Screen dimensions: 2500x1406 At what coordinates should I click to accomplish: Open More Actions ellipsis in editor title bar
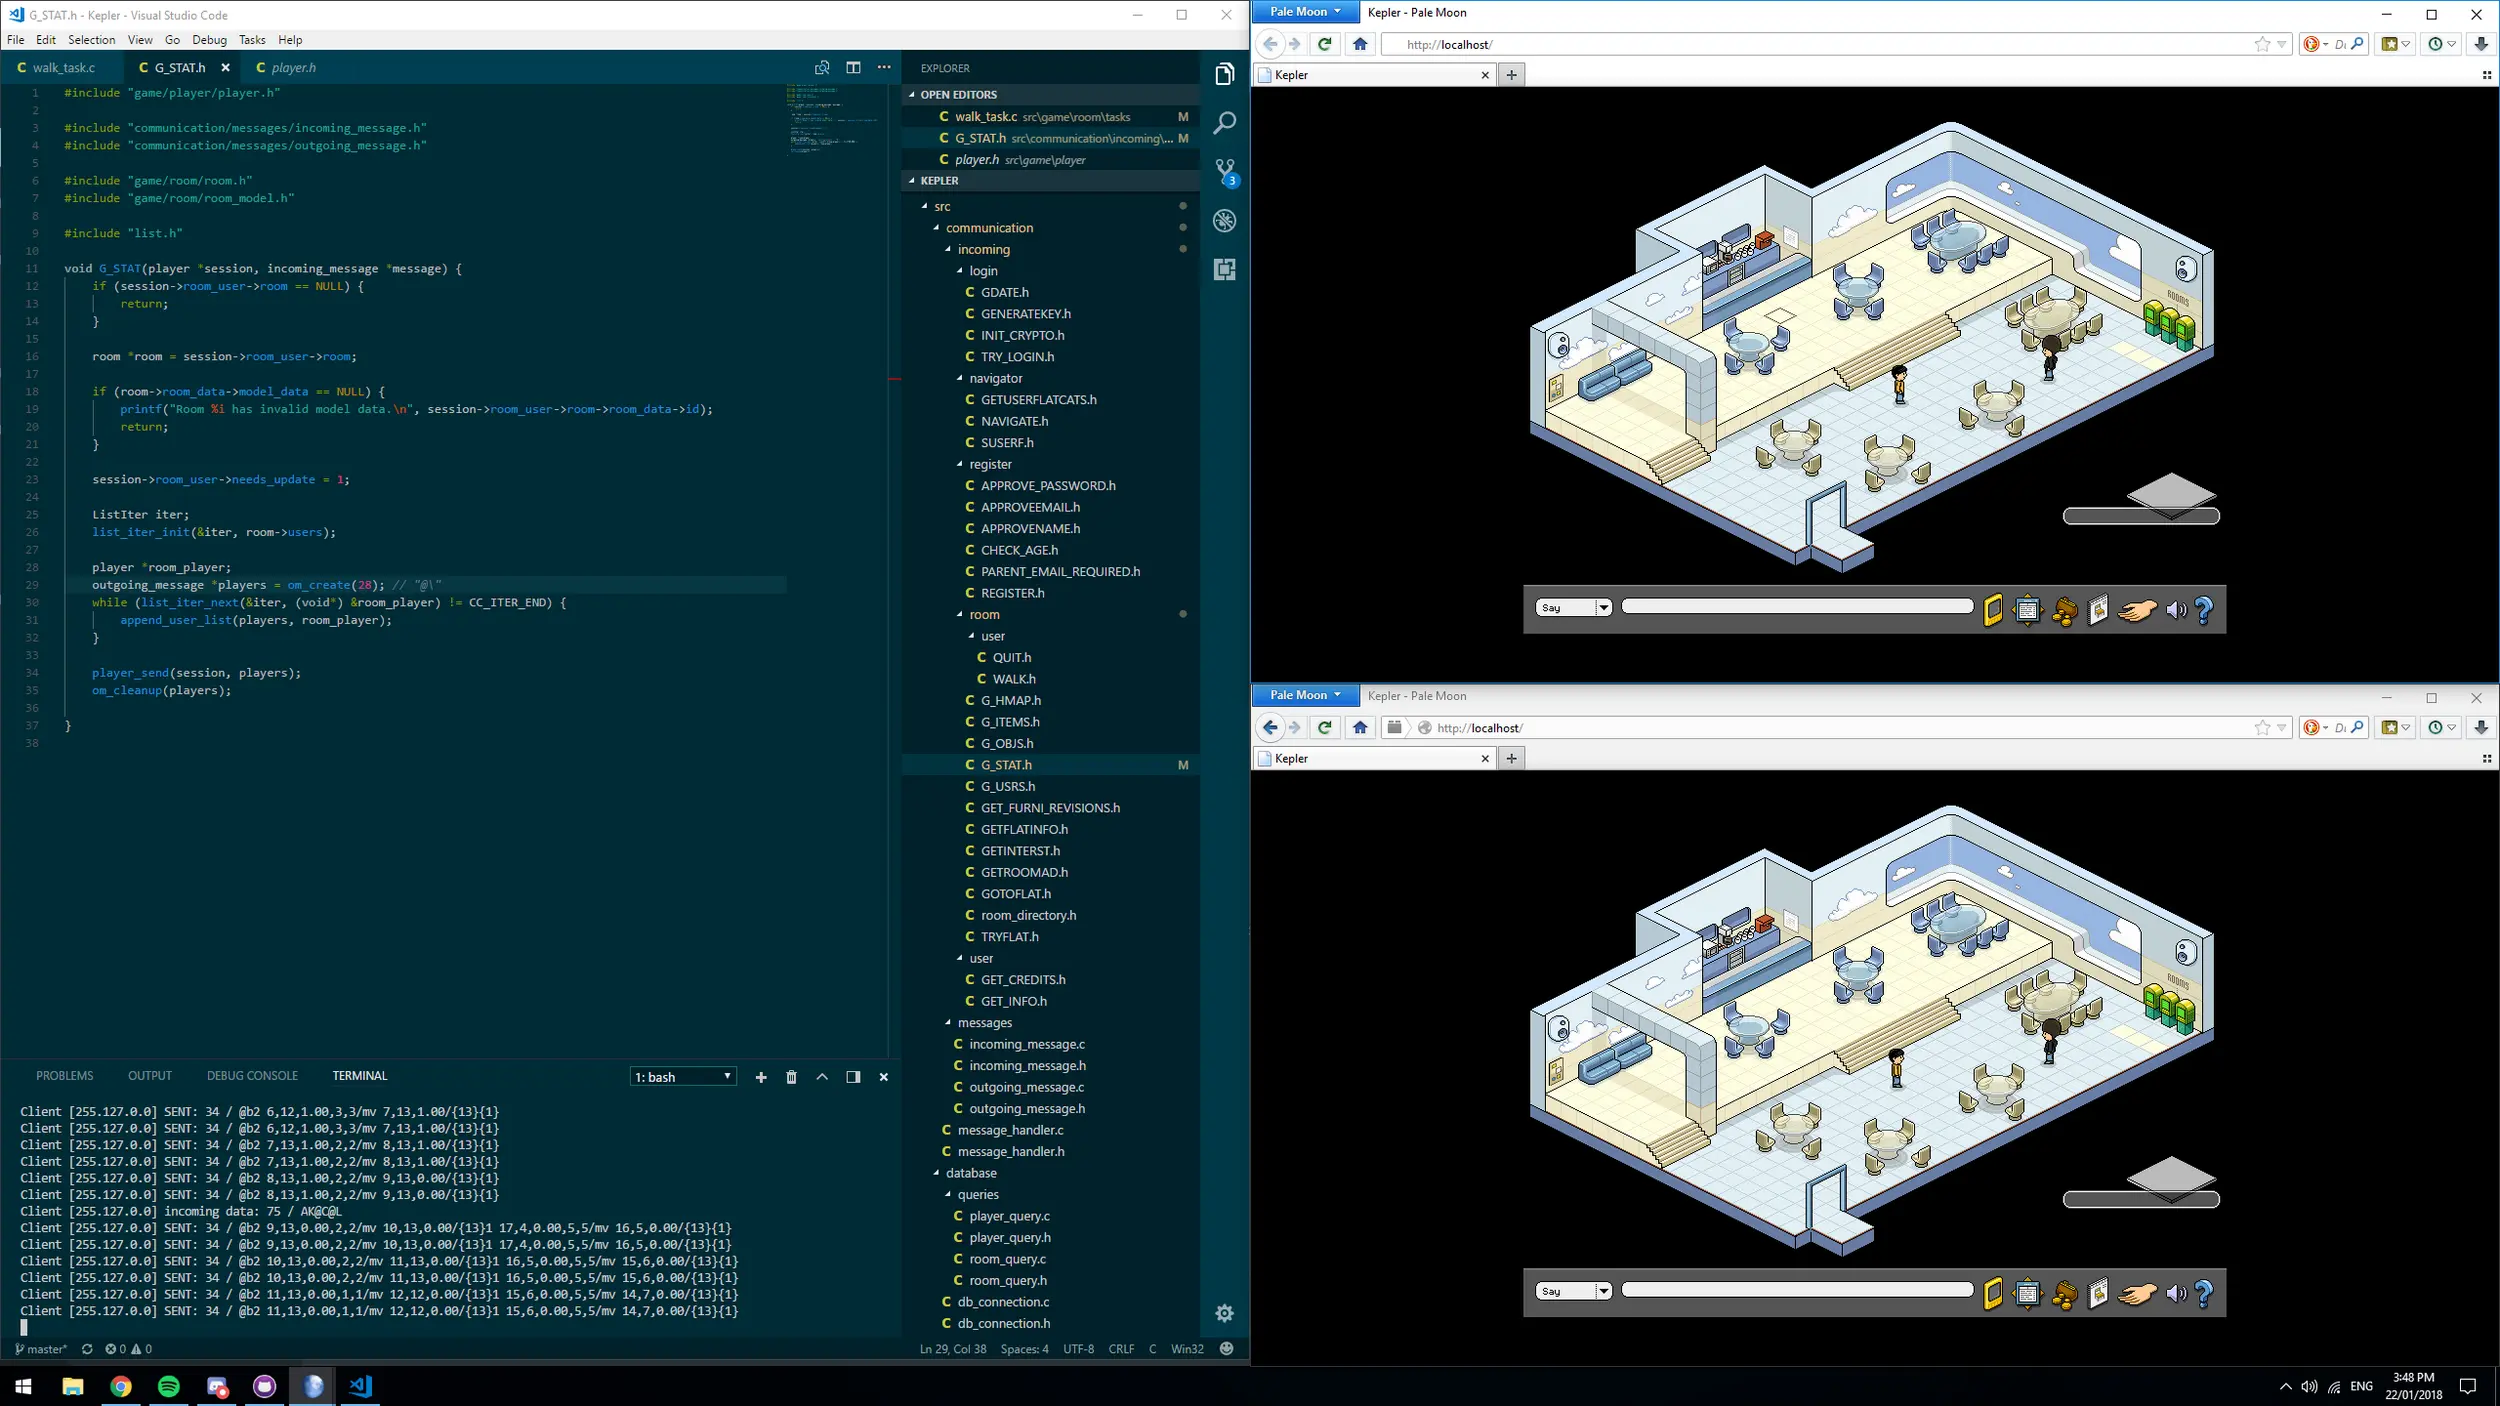tap(884, 67)
